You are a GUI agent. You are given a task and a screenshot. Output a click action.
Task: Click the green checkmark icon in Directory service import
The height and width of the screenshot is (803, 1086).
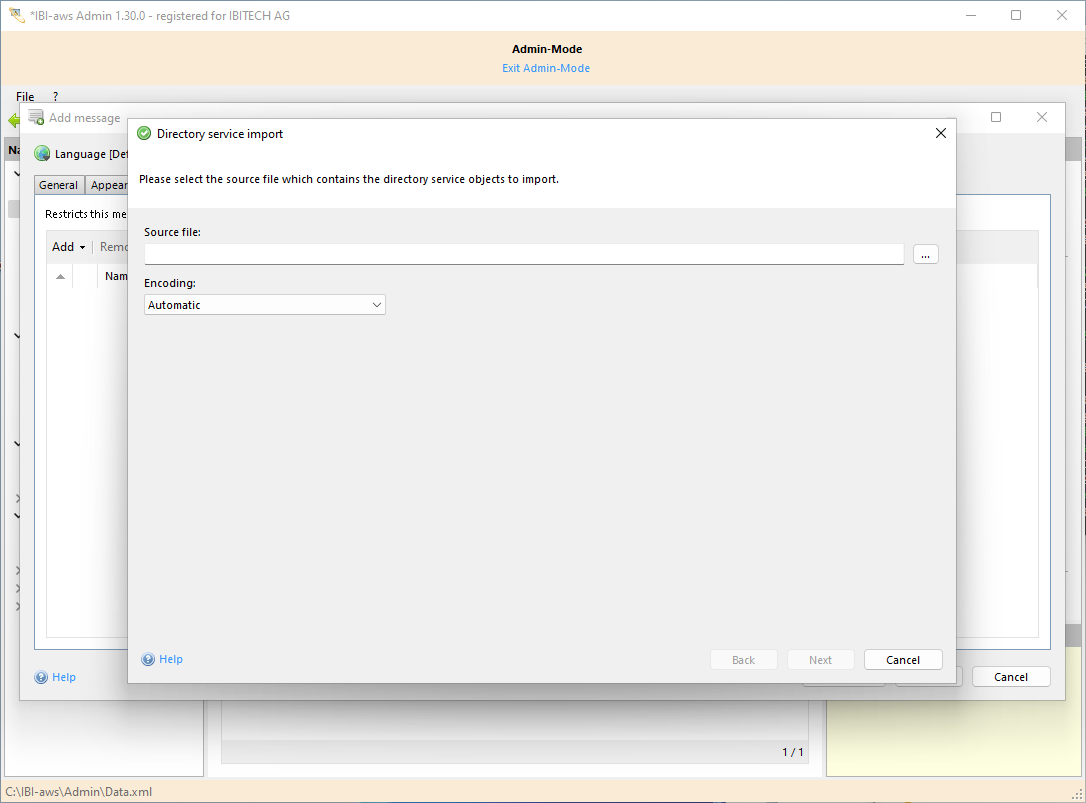[x=143, y=132]
